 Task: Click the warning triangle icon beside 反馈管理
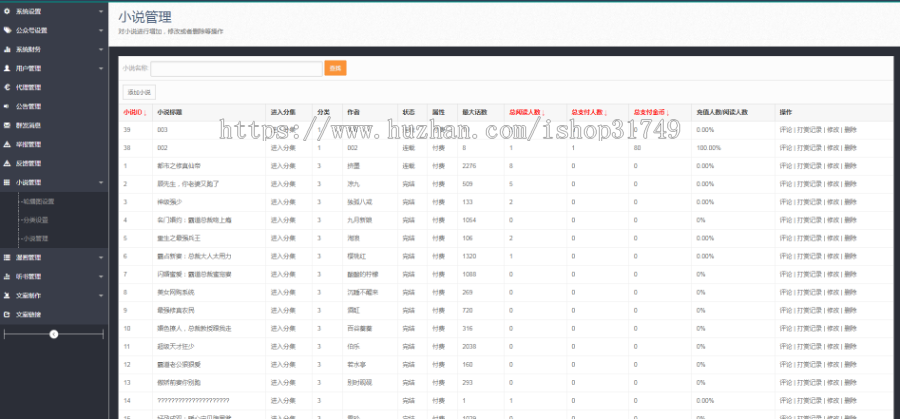(7, 163)
